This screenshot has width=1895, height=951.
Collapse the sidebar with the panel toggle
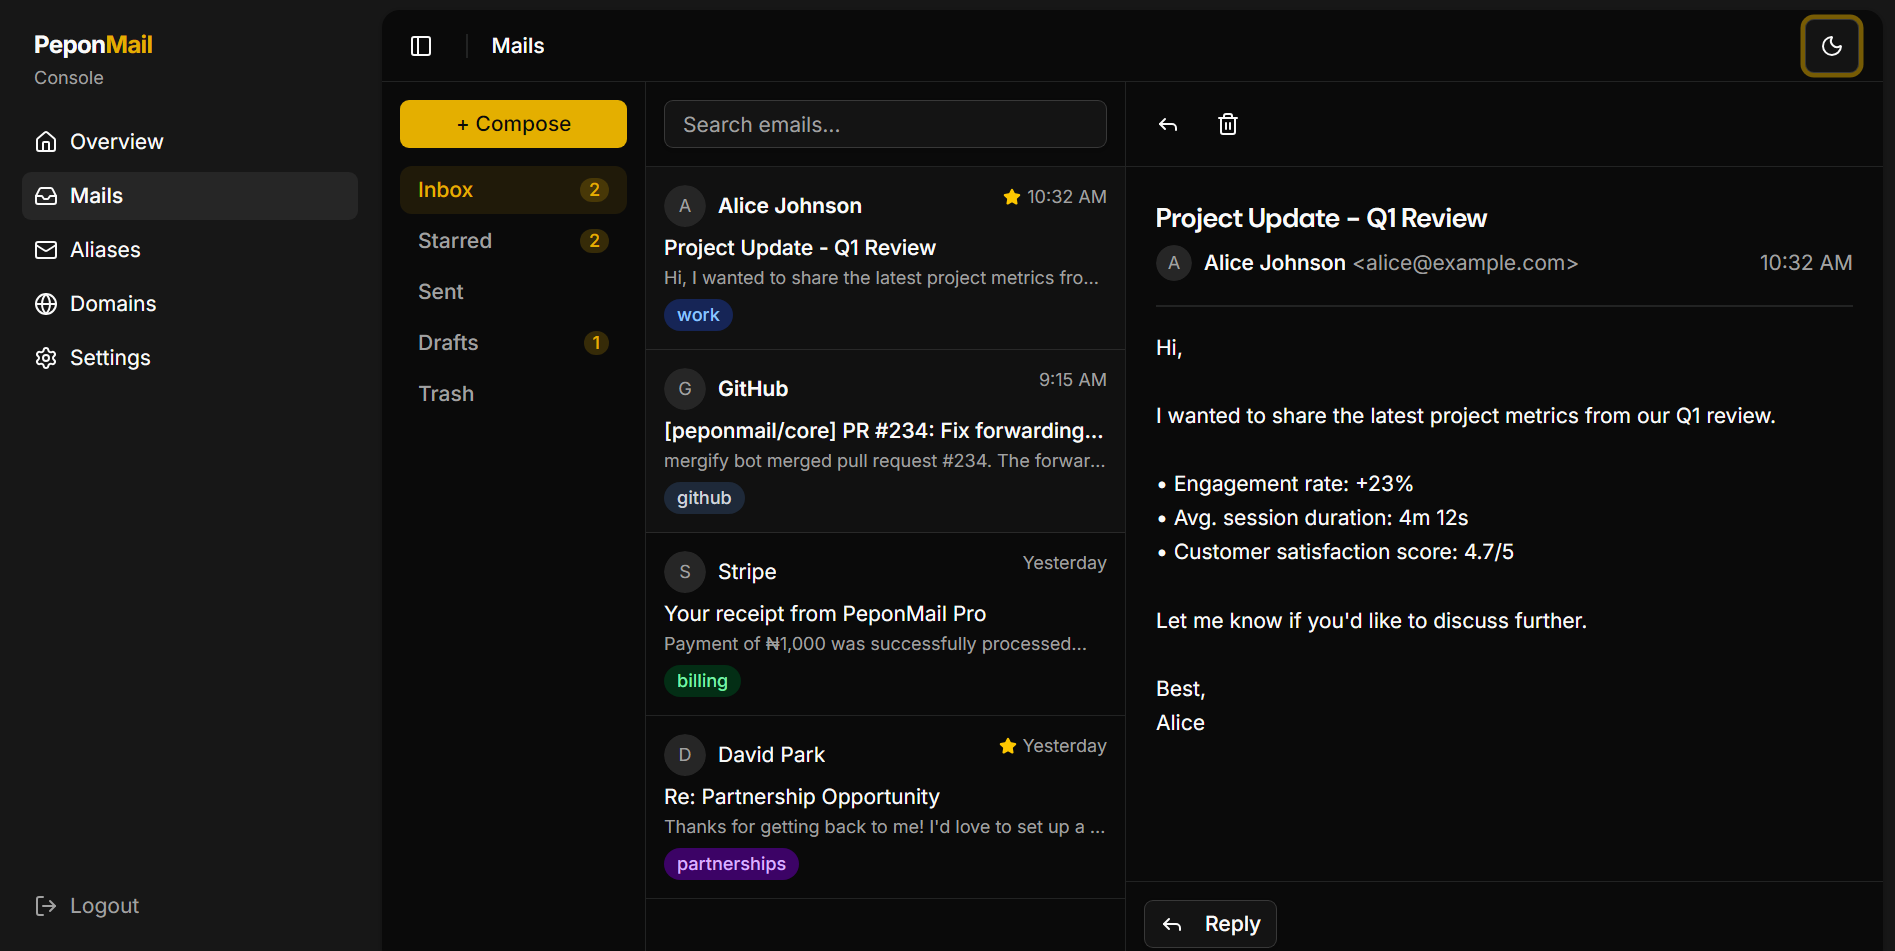click(421, 45)
